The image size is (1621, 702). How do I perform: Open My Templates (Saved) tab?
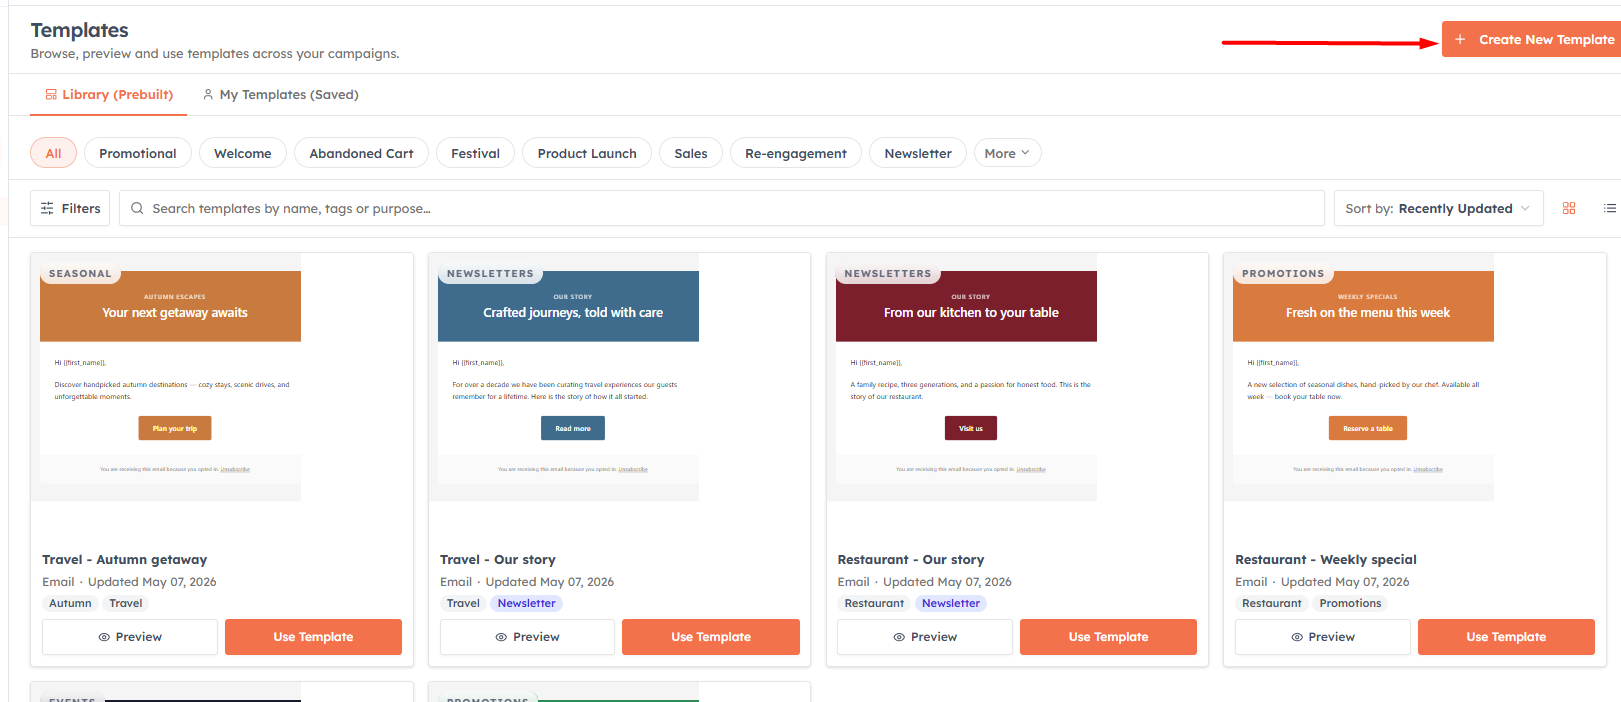pyautogui.click(x=280, y=94)
